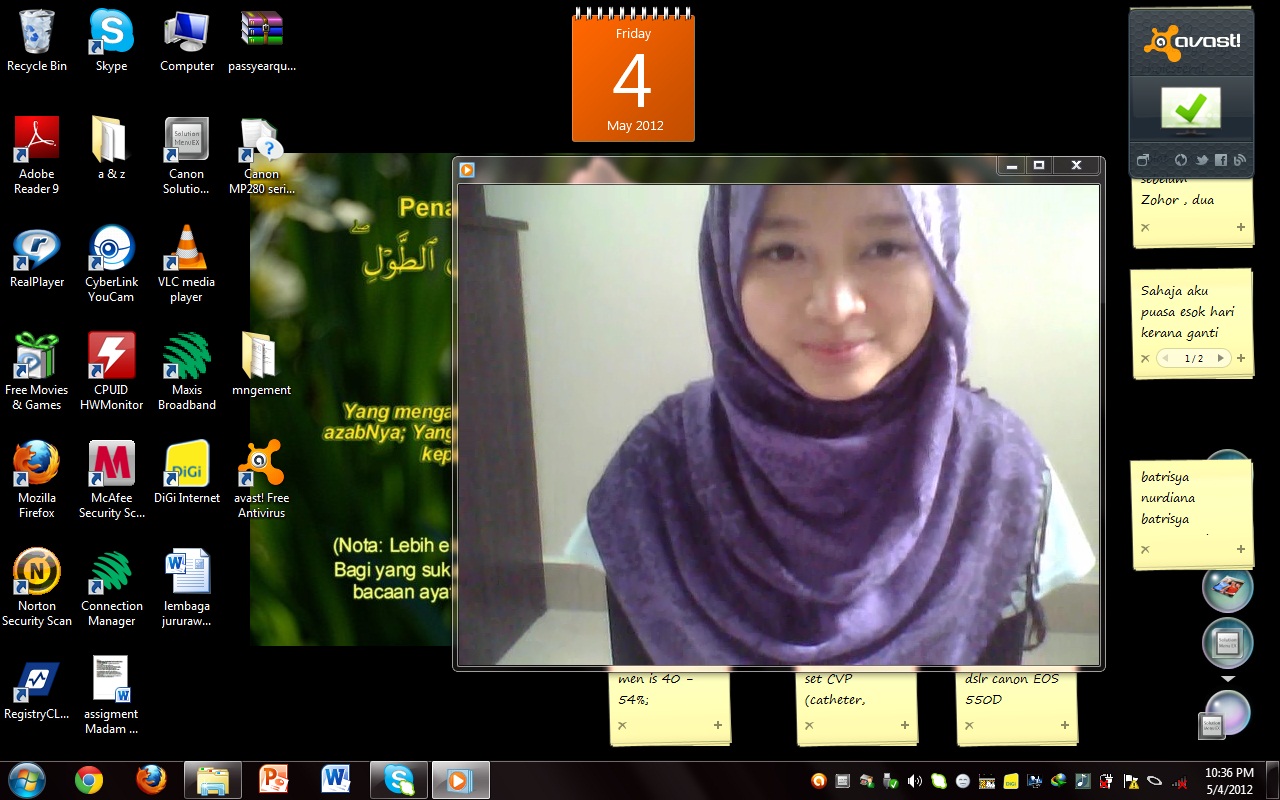Launch DiGi Internet desktop shortcut

click(x=187, y=472)
